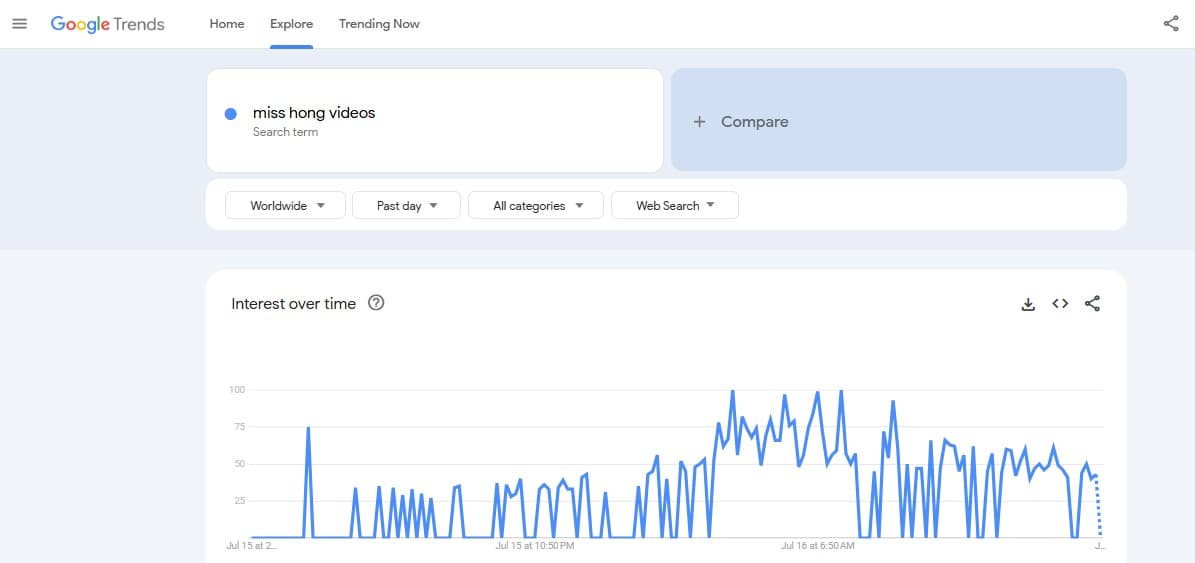
Task: Share the Interest over time chart
Action: pos(1092,304)
